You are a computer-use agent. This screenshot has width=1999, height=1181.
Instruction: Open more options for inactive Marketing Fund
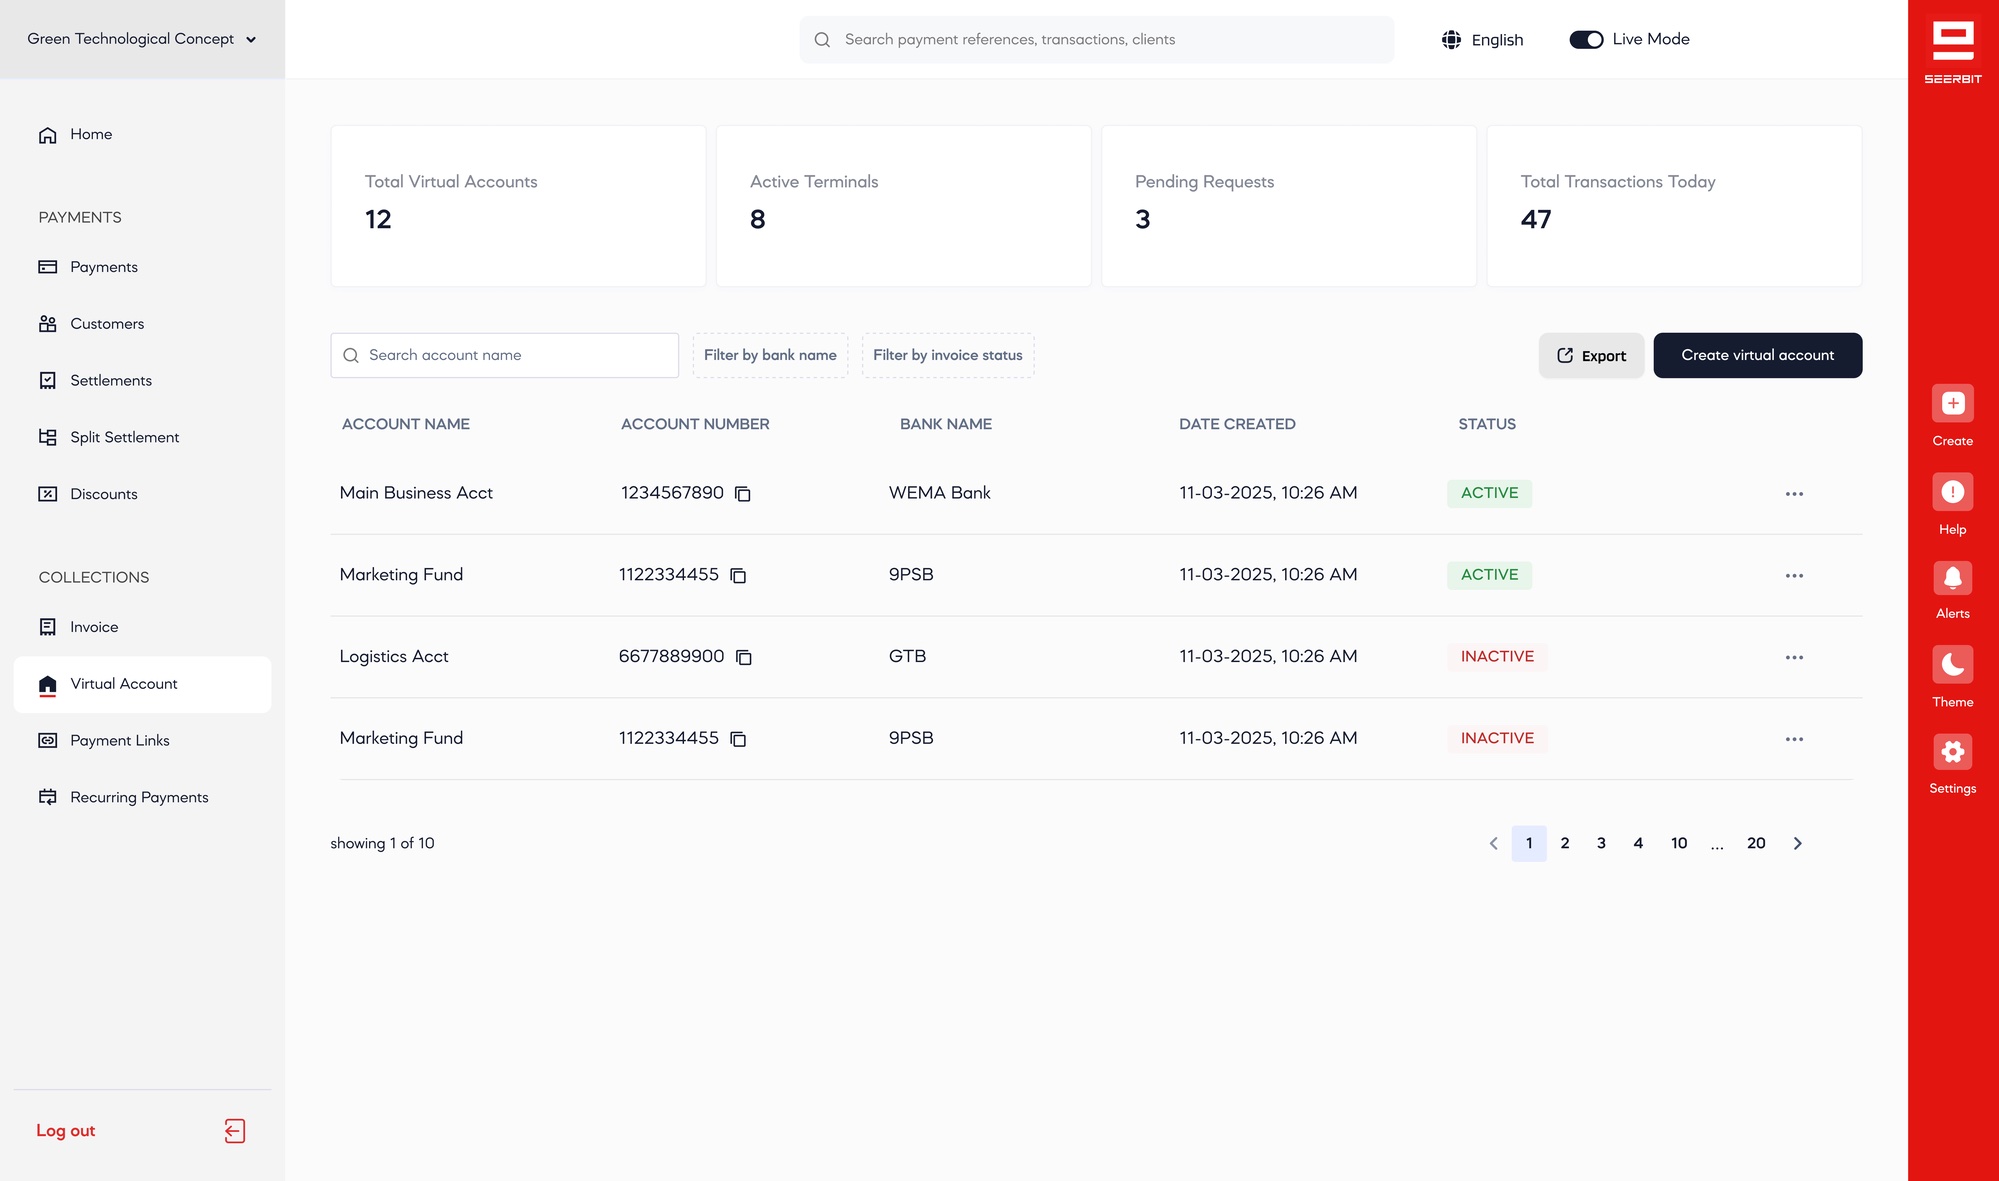tap(1794, 740)
